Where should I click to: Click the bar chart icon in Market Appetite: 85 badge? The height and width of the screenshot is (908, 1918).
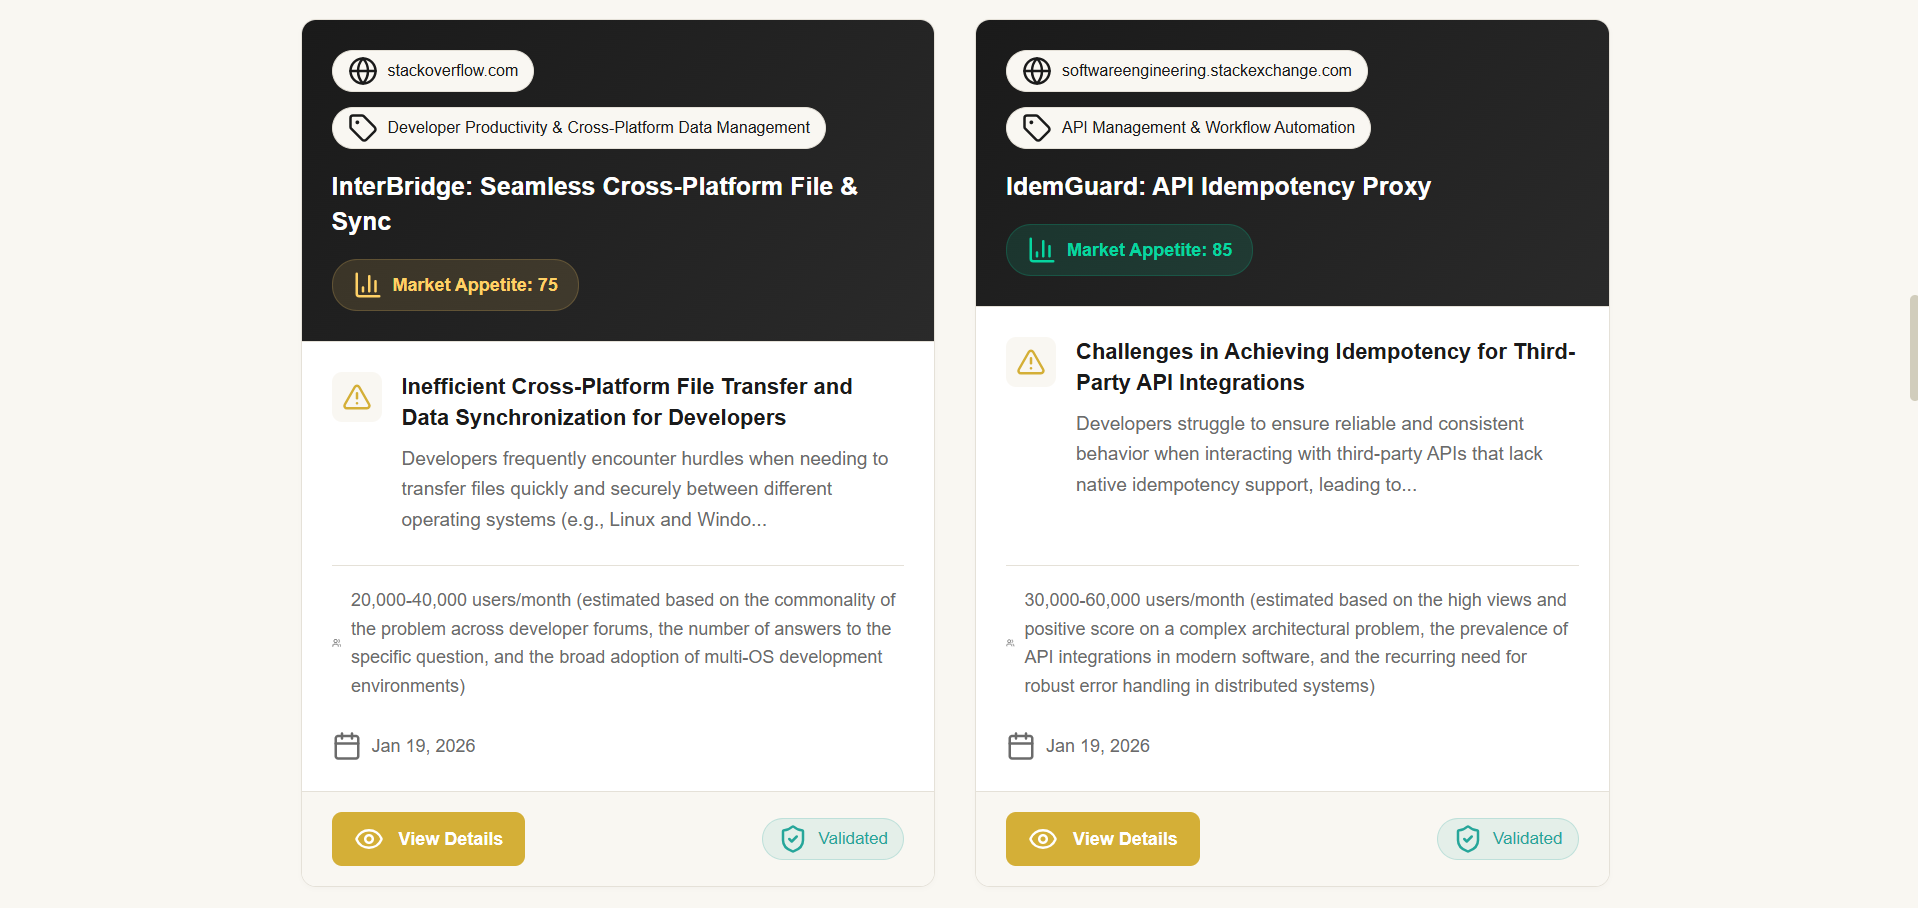(1040, 249)
